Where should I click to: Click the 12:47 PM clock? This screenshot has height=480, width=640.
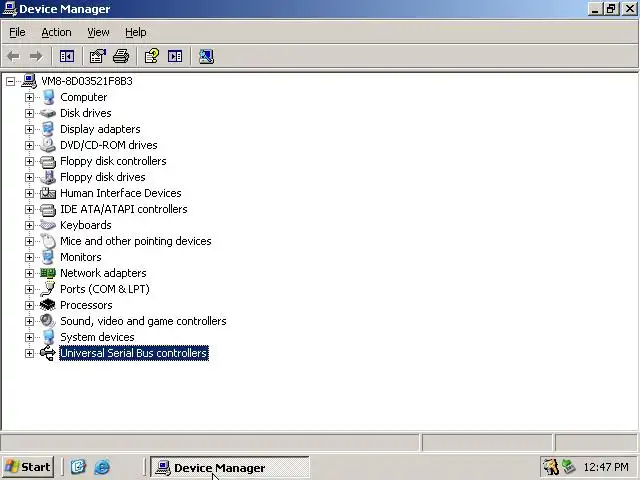pyautogui.click(x=606, y=467)
